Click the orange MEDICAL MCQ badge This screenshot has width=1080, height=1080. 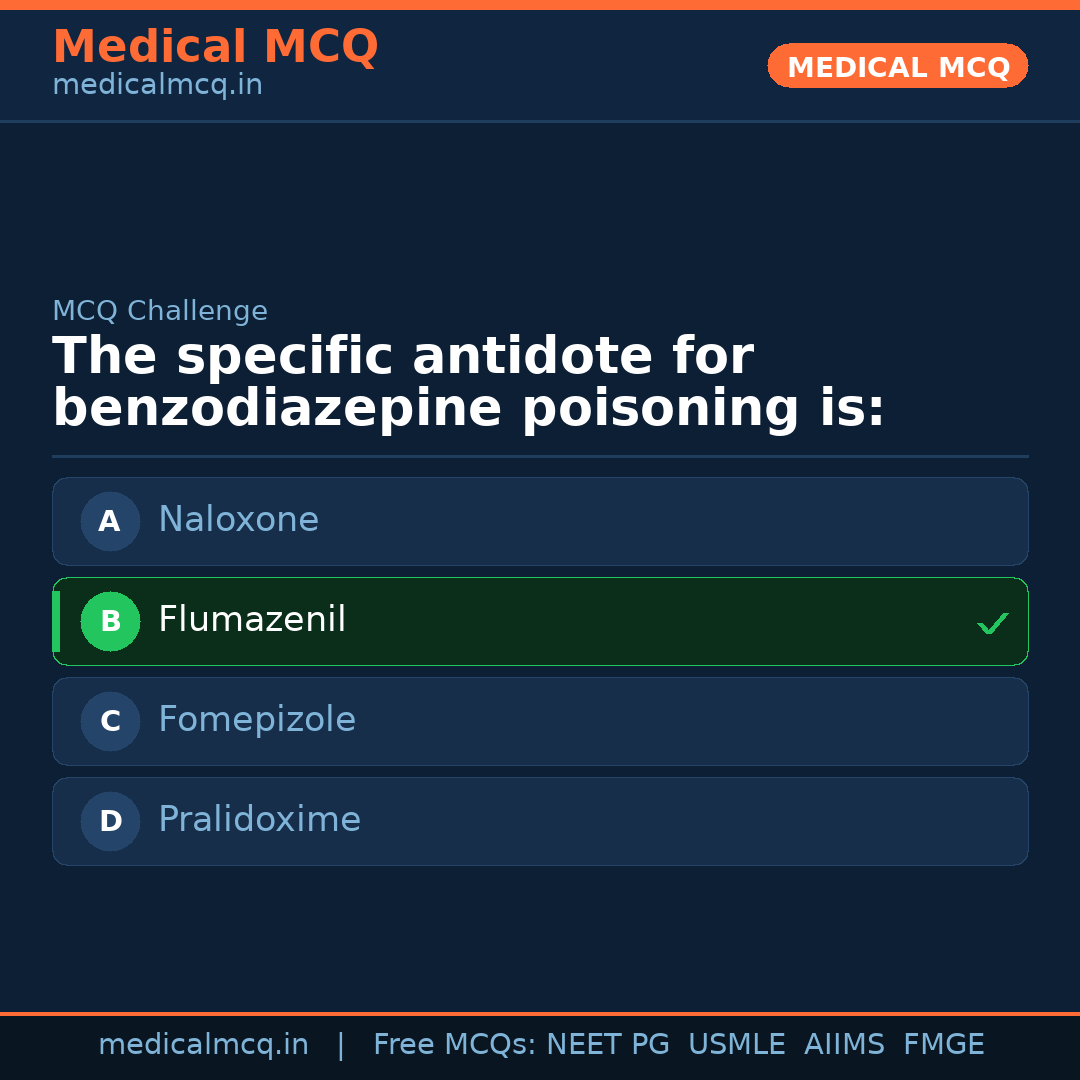pyautogui.click(x=897, y=66)
